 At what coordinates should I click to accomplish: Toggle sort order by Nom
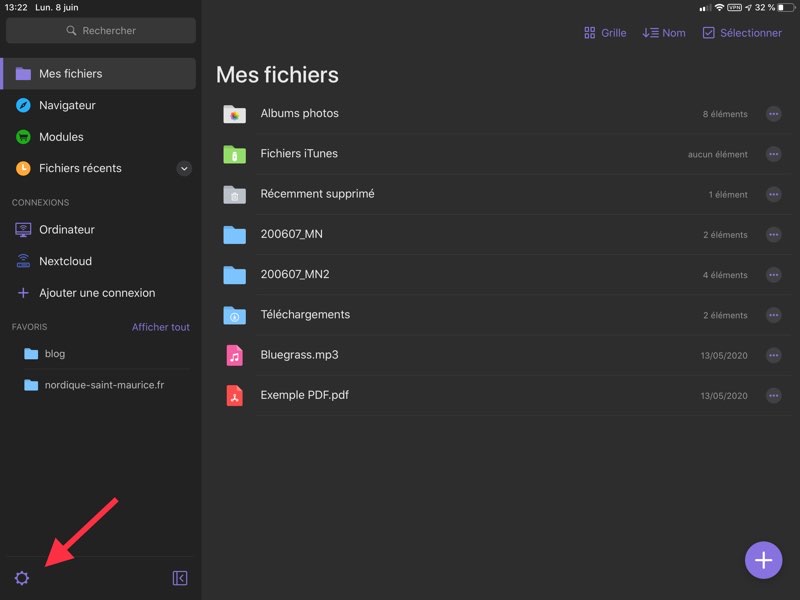tap(664, 33)
